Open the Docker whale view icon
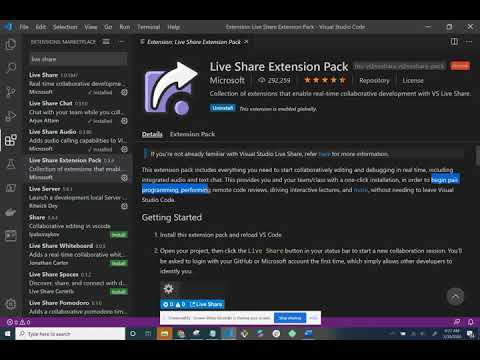Screen dimensions: 480x360 (11, 212)
